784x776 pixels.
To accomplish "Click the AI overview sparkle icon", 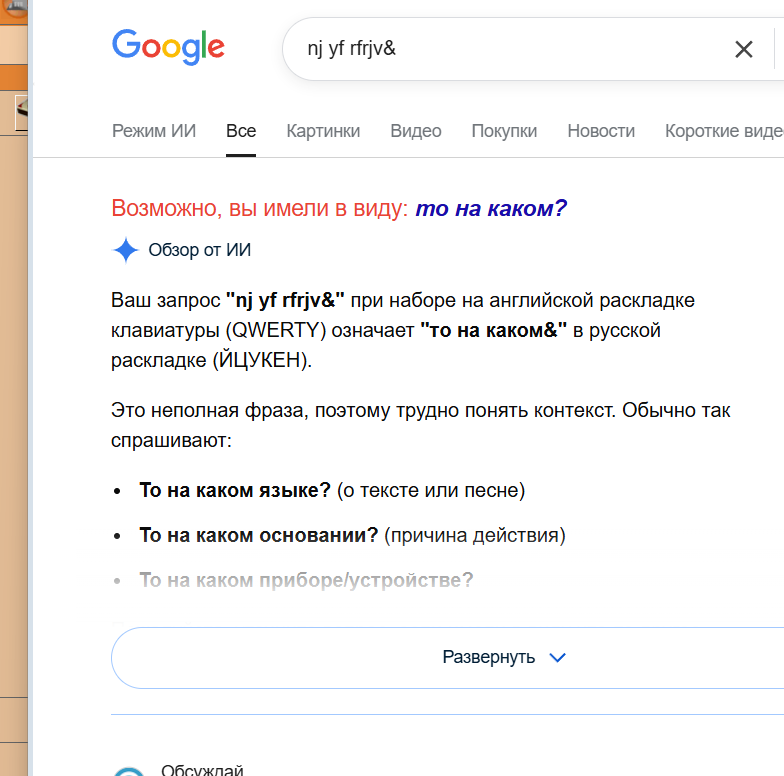I will coord(126,250).
